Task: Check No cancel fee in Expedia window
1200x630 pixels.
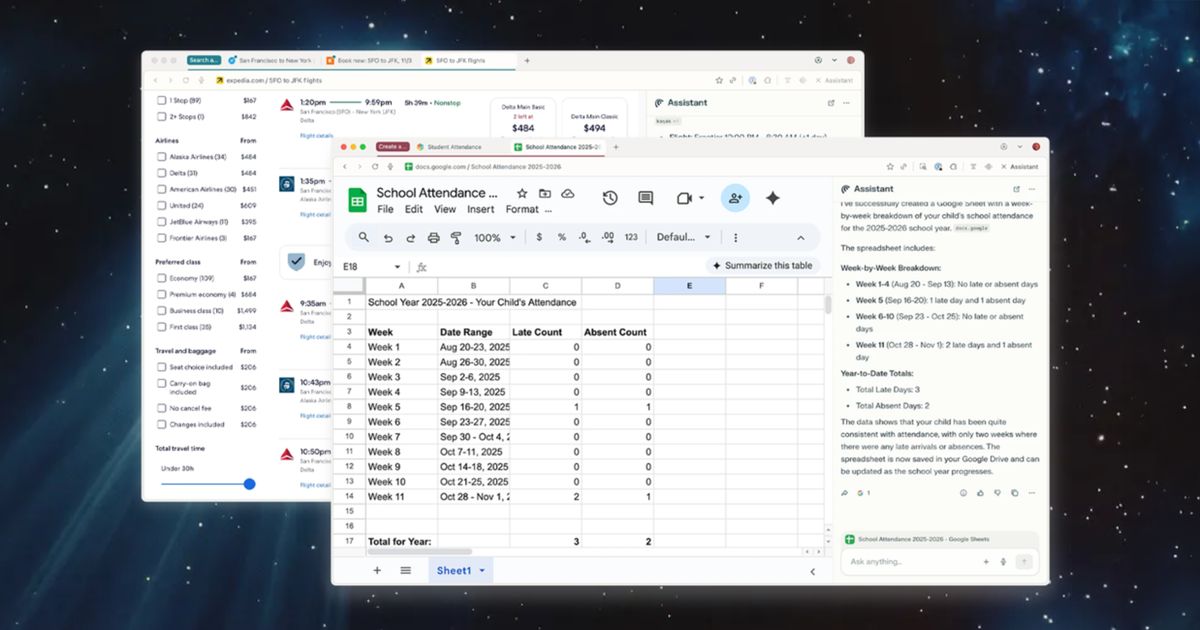Action: click(x=163, y=408)
